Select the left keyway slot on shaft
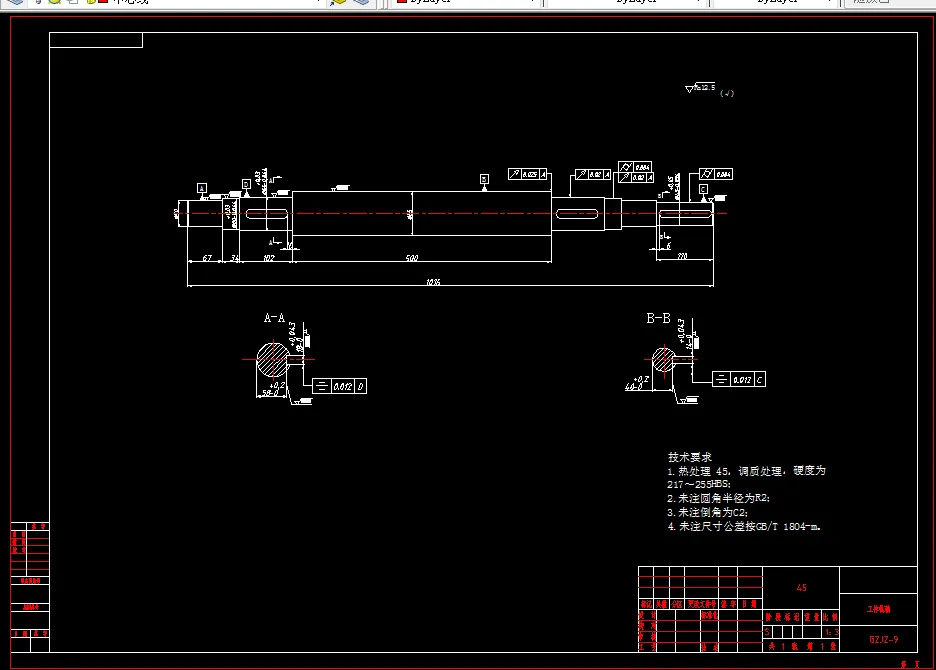936x670 pixels. coord(267,214)
